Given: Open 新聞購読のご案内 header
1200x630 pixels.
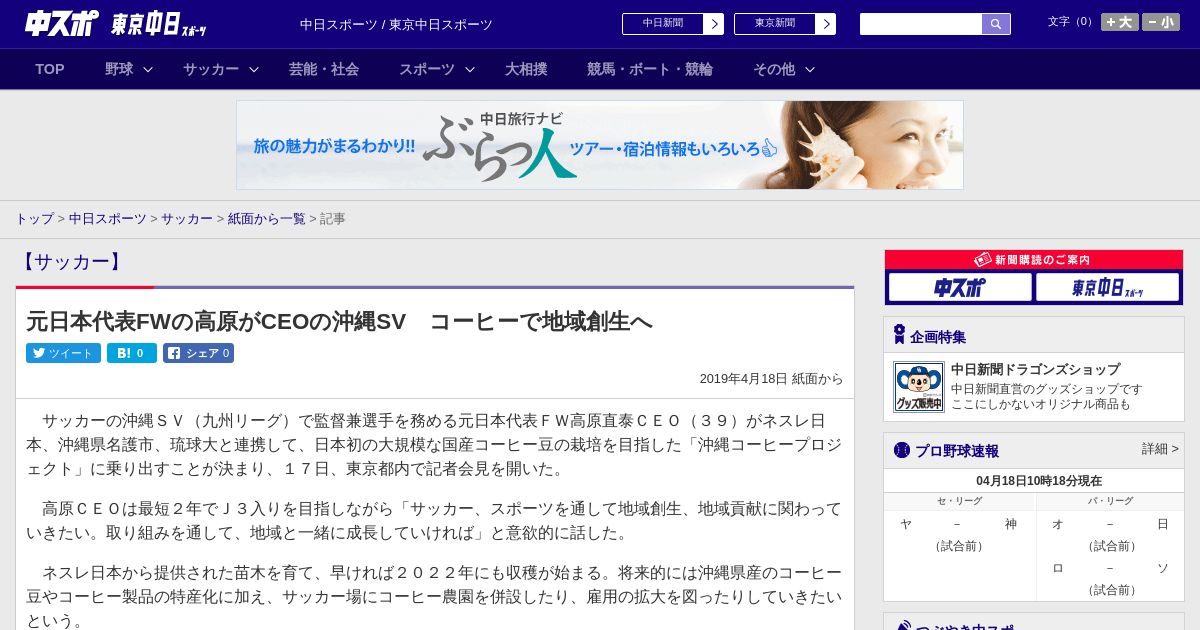Looking at the screenshot, I should (1034, 260).
